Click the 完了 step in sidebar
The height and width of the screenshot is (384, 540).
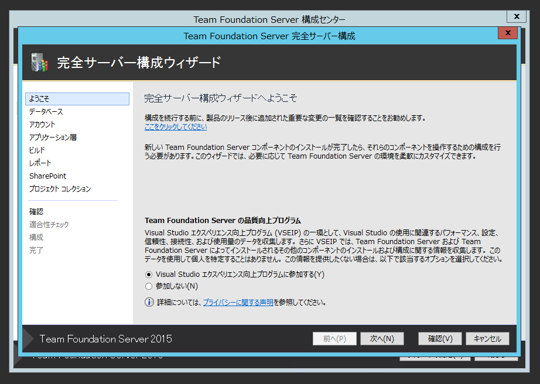(36, 250)
